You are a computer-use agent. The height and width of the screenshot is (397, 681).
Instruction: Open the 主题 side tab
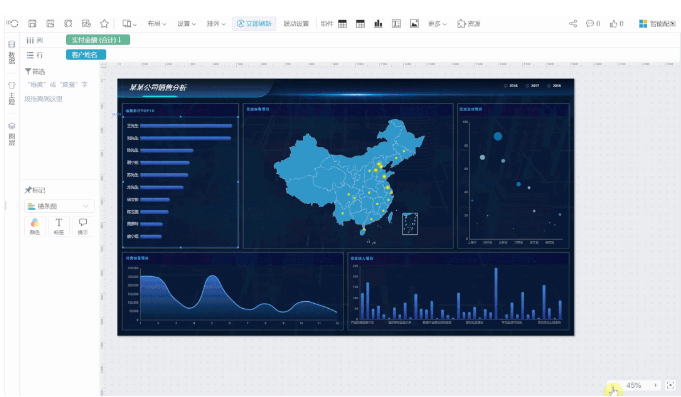click(12, 93)
